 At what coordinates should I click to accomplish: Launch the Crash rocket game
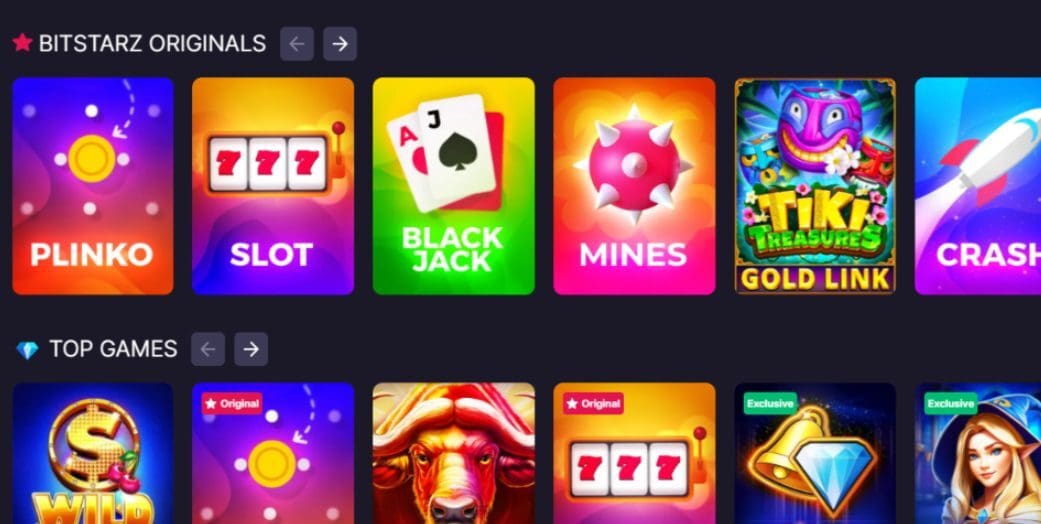(978, 186)
